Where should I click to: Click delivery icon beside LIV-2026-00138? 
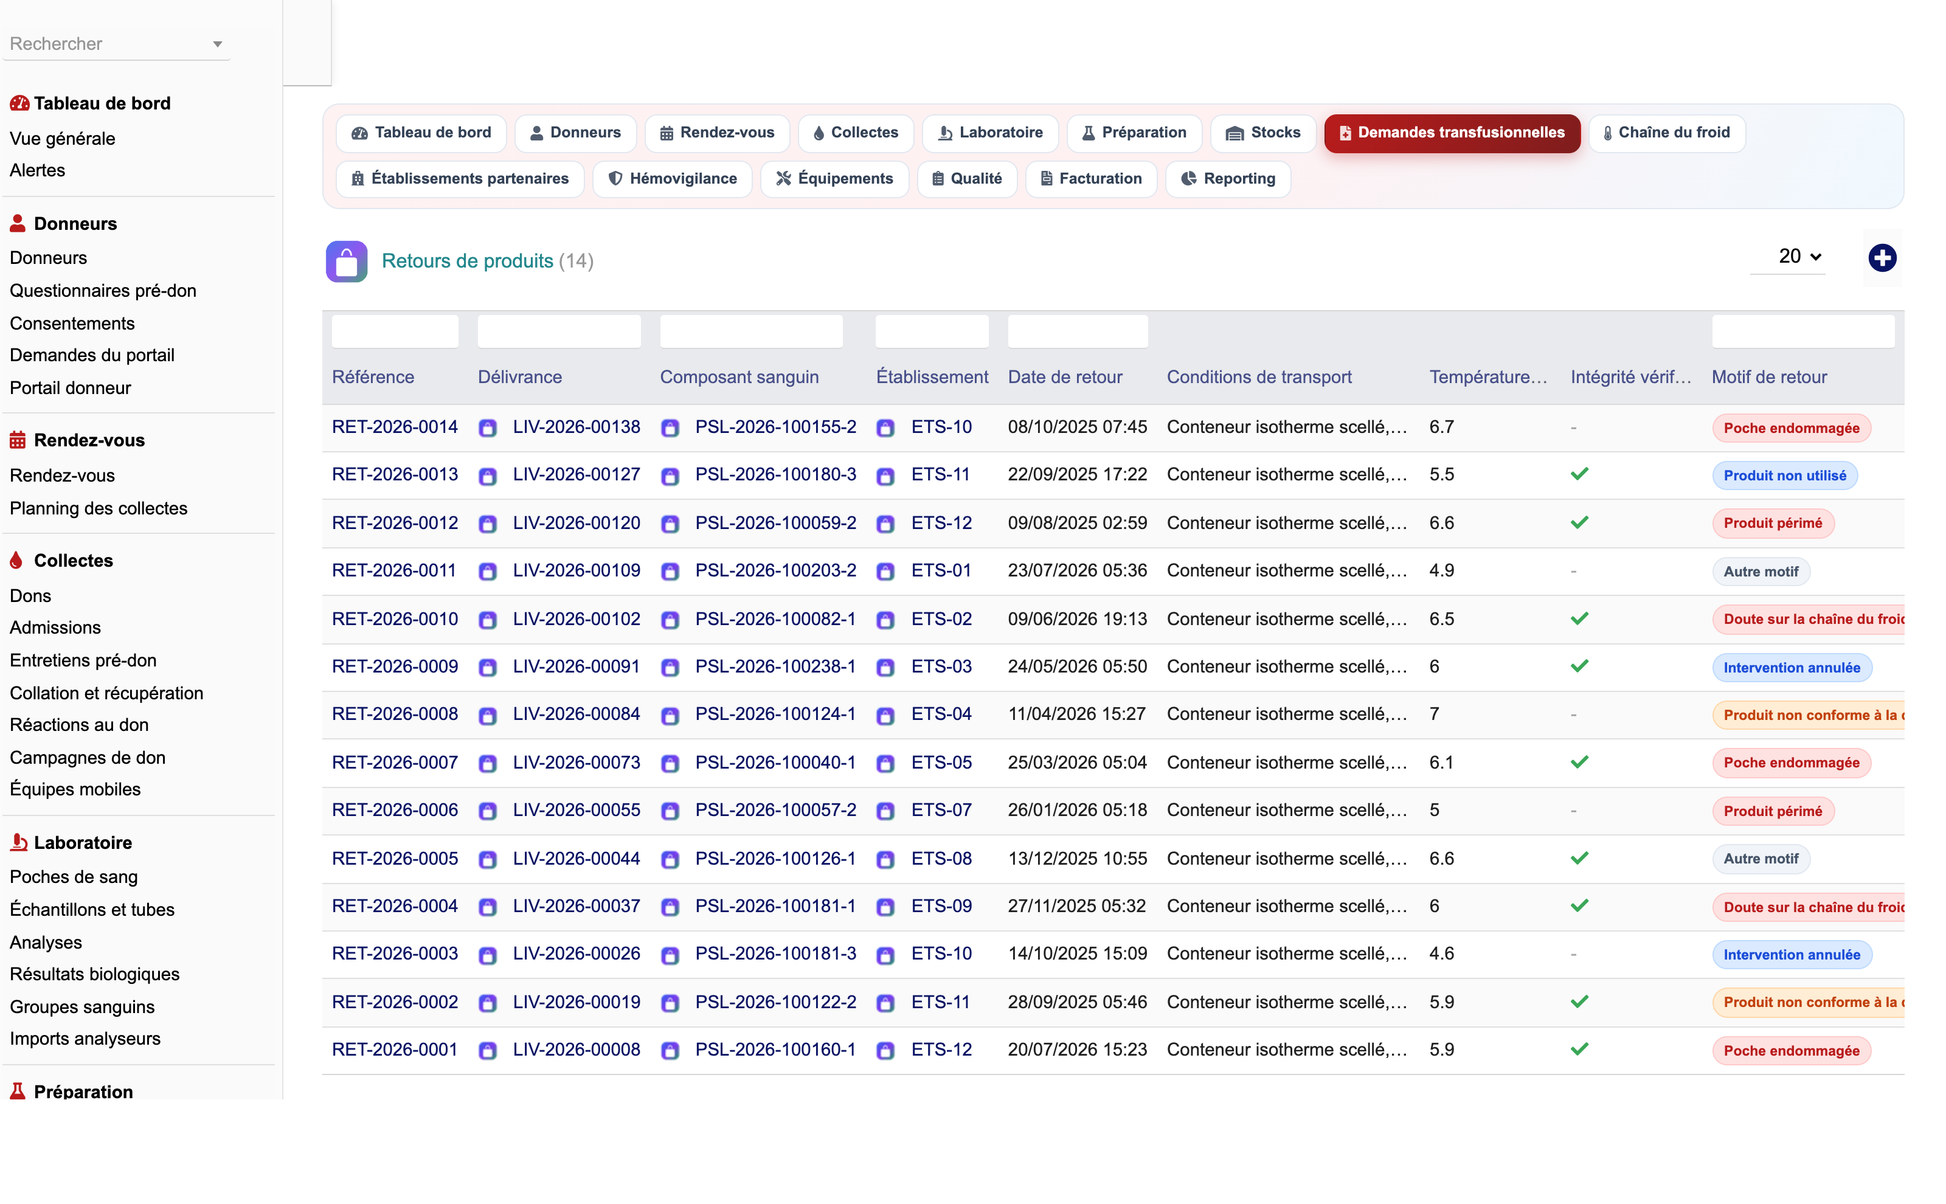pyautogui.click(x=488, y=428)
